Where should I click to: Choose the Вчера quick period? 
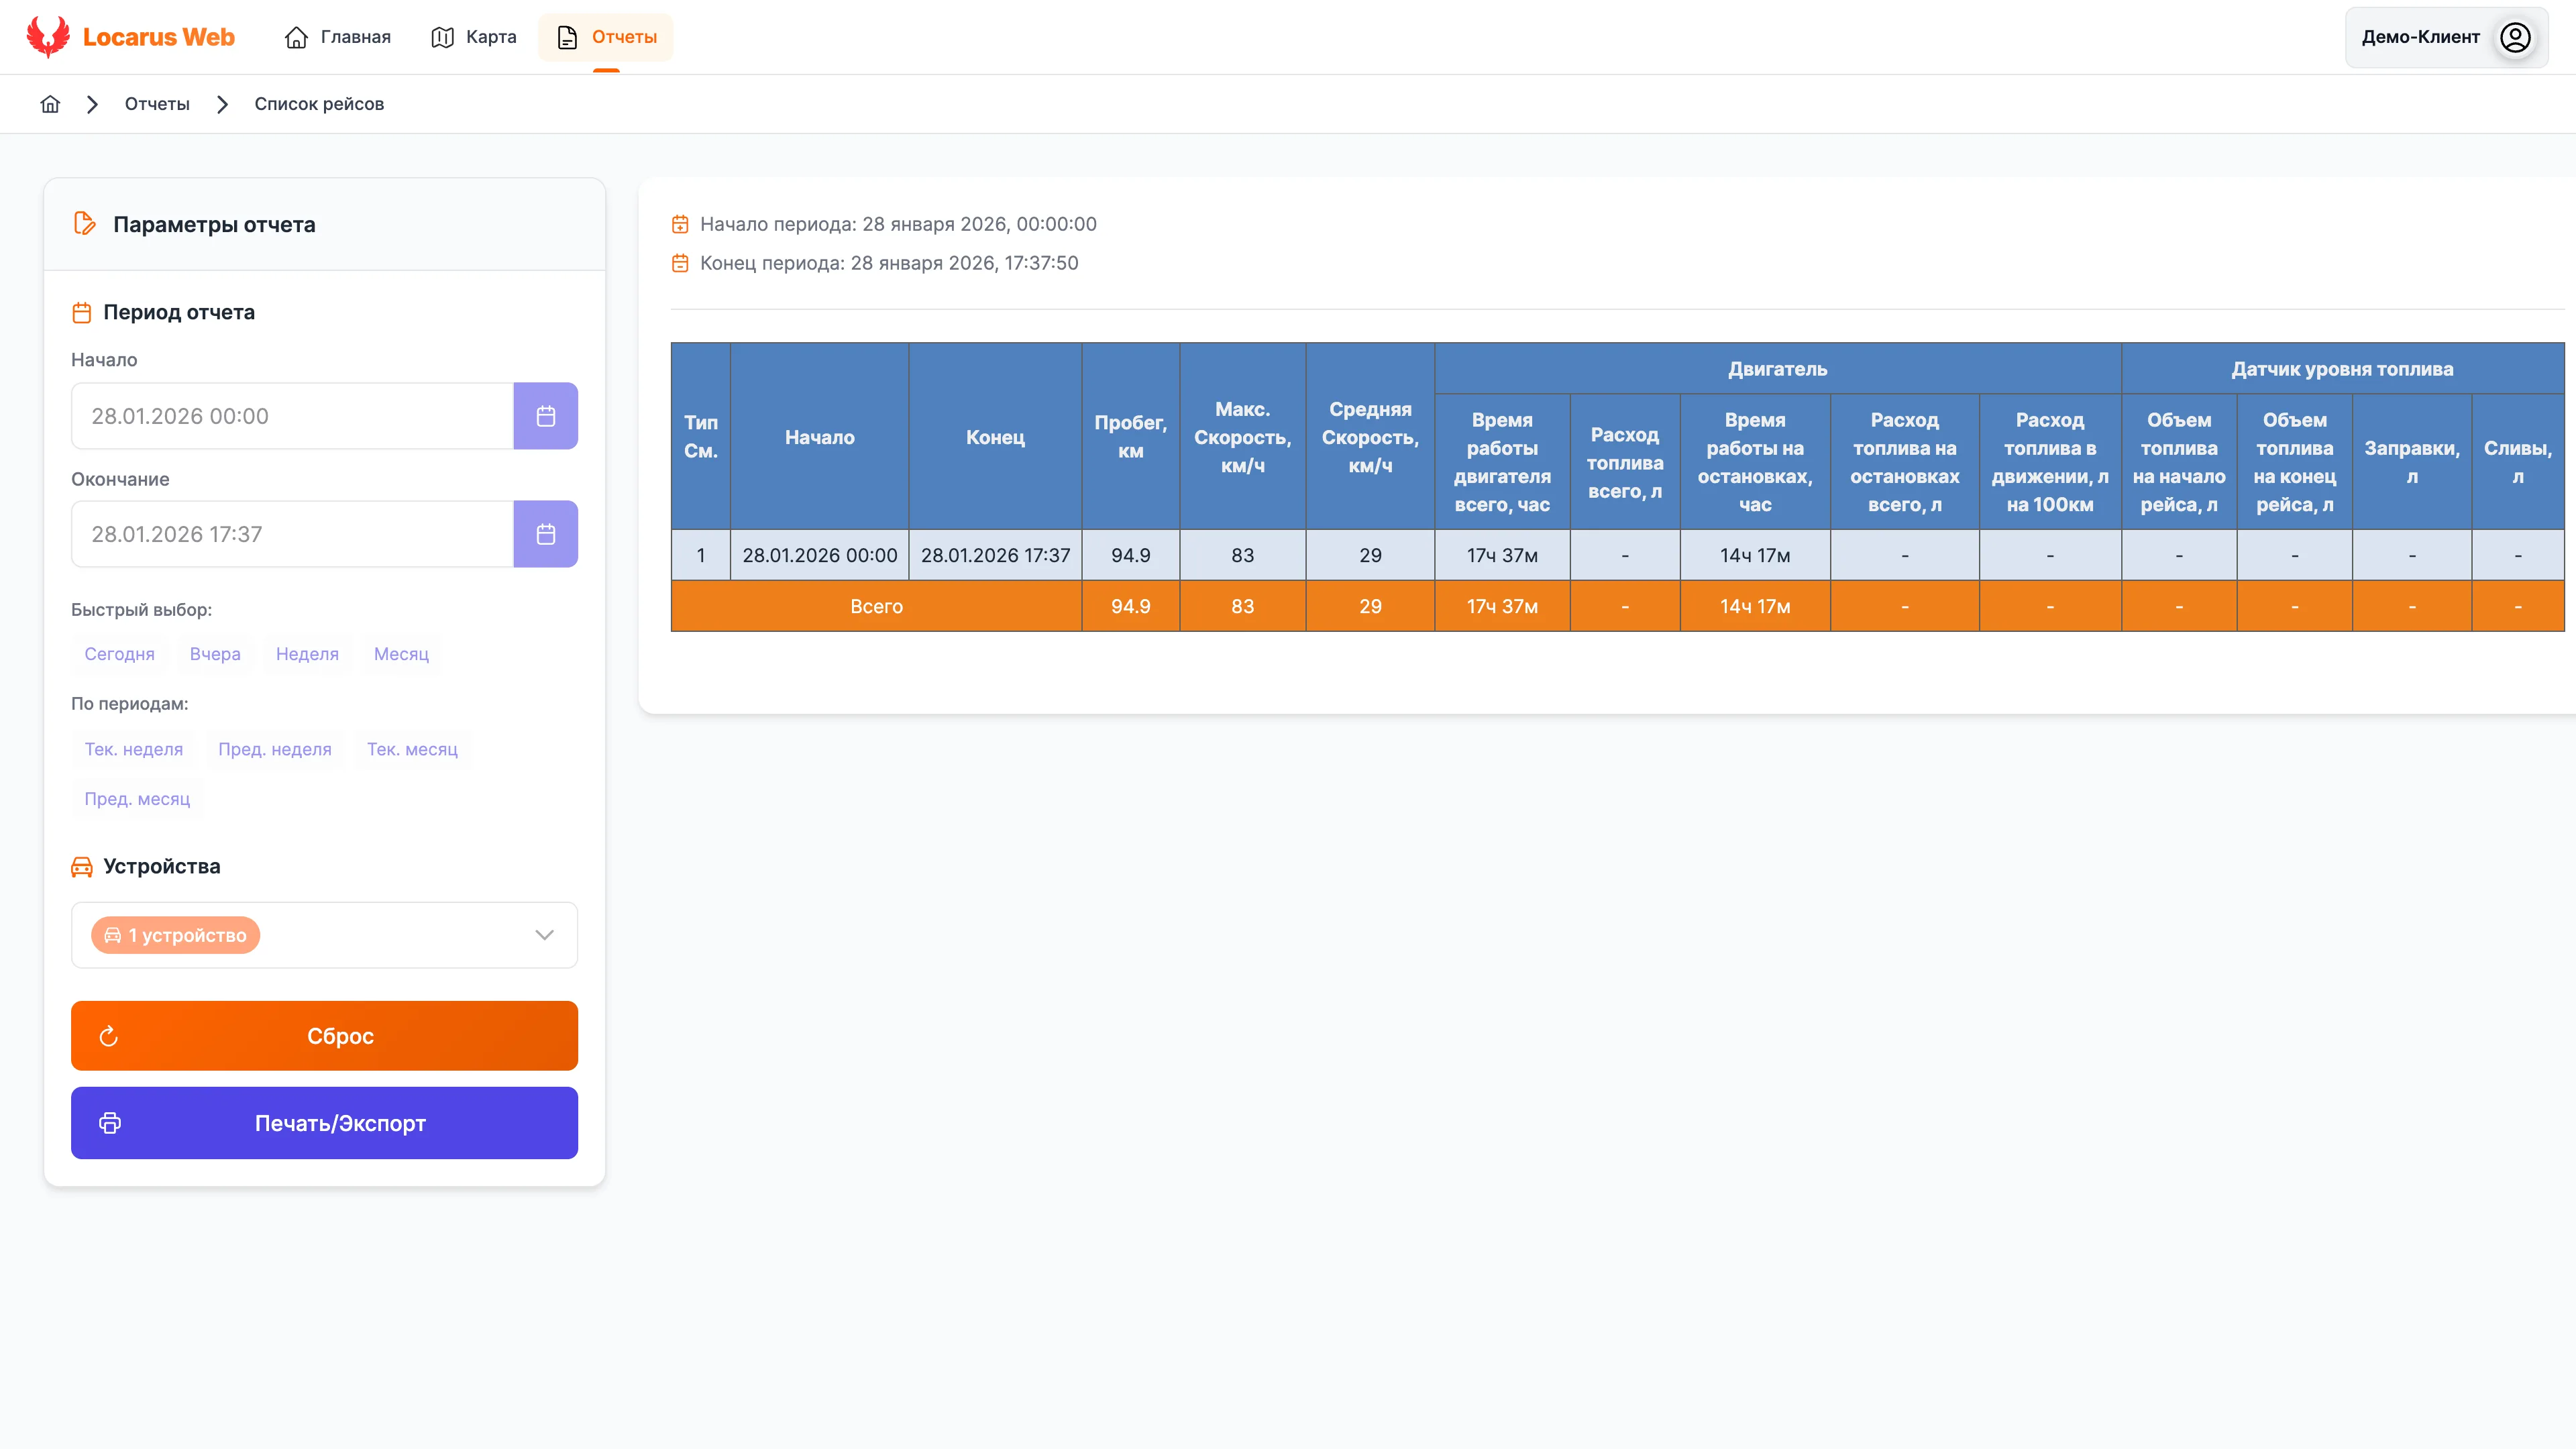(215, 654)
